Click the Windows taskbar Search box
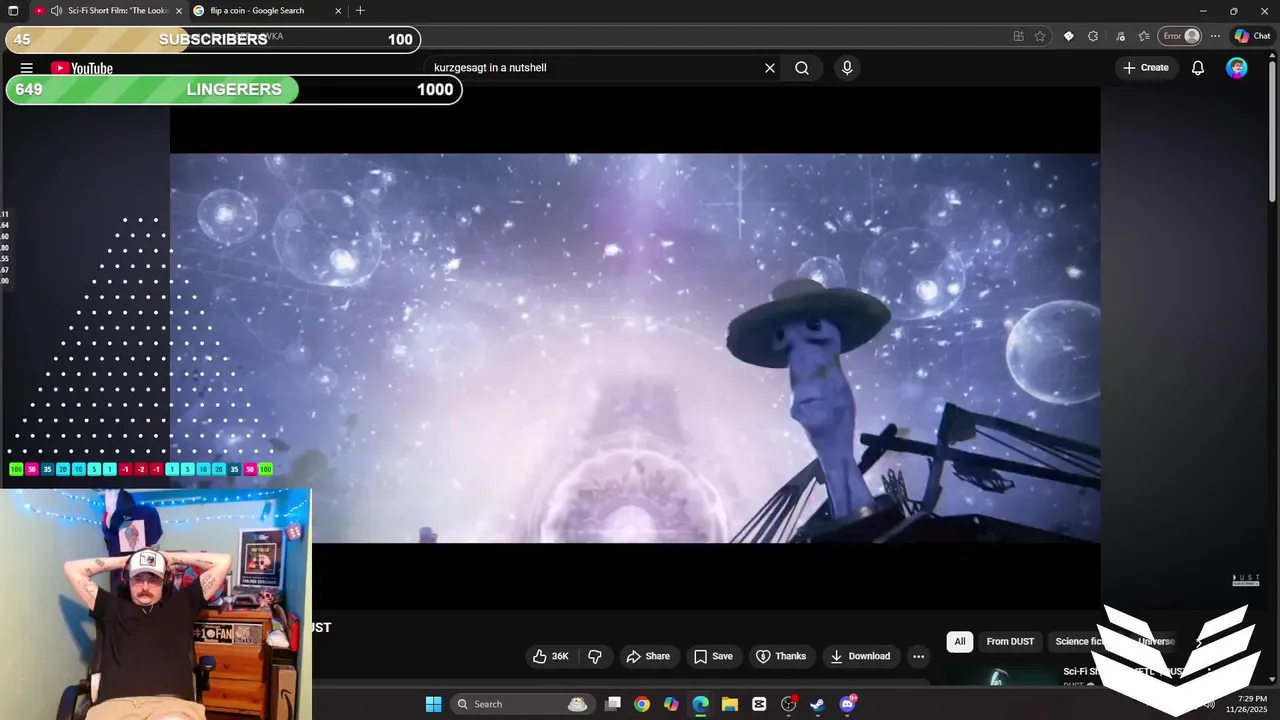Viewport: 1280px width, 720px height. 523,704
